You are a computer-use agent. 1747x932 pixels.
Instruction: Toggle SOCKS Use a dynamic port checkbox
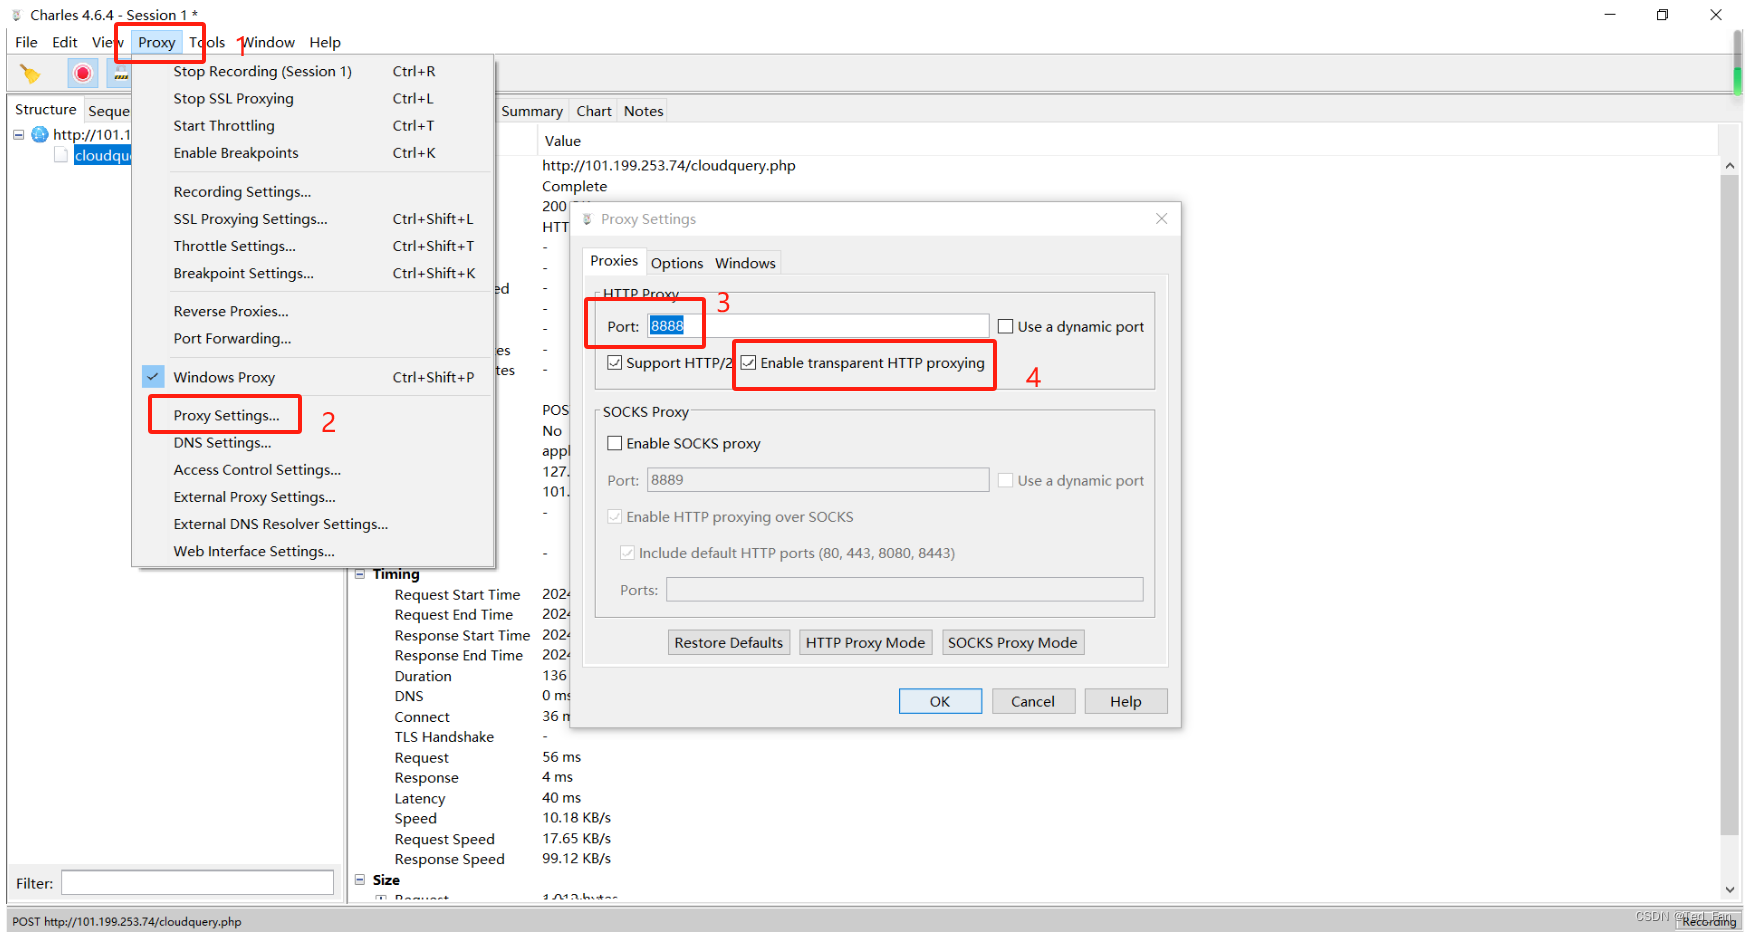[x=1006, y=481]
